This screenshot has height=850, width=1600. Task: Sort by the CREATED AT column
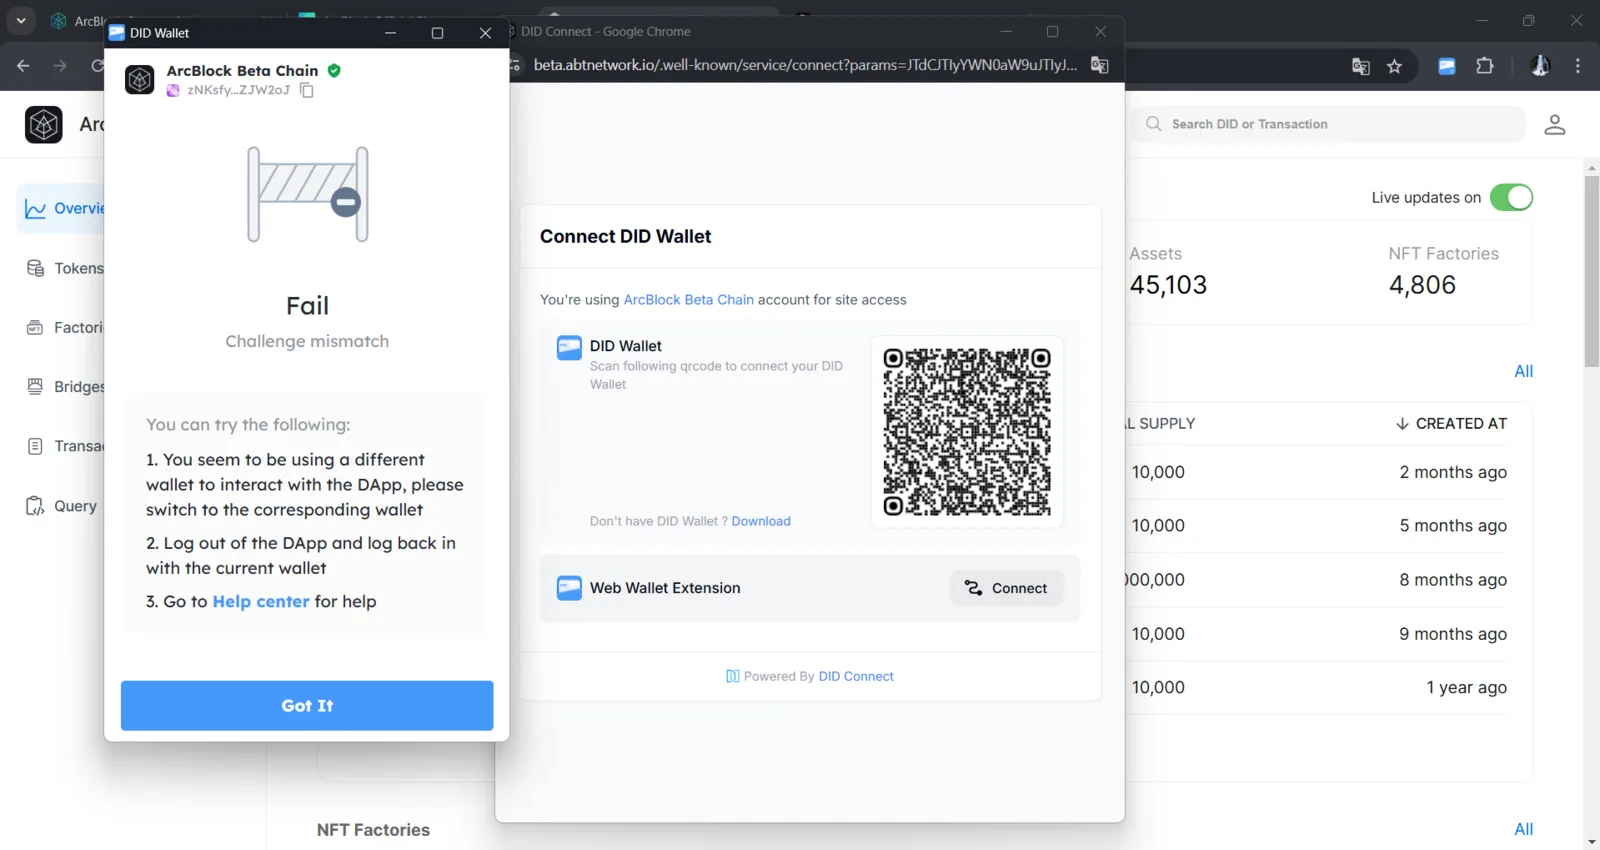click(x=1451, y=424)
